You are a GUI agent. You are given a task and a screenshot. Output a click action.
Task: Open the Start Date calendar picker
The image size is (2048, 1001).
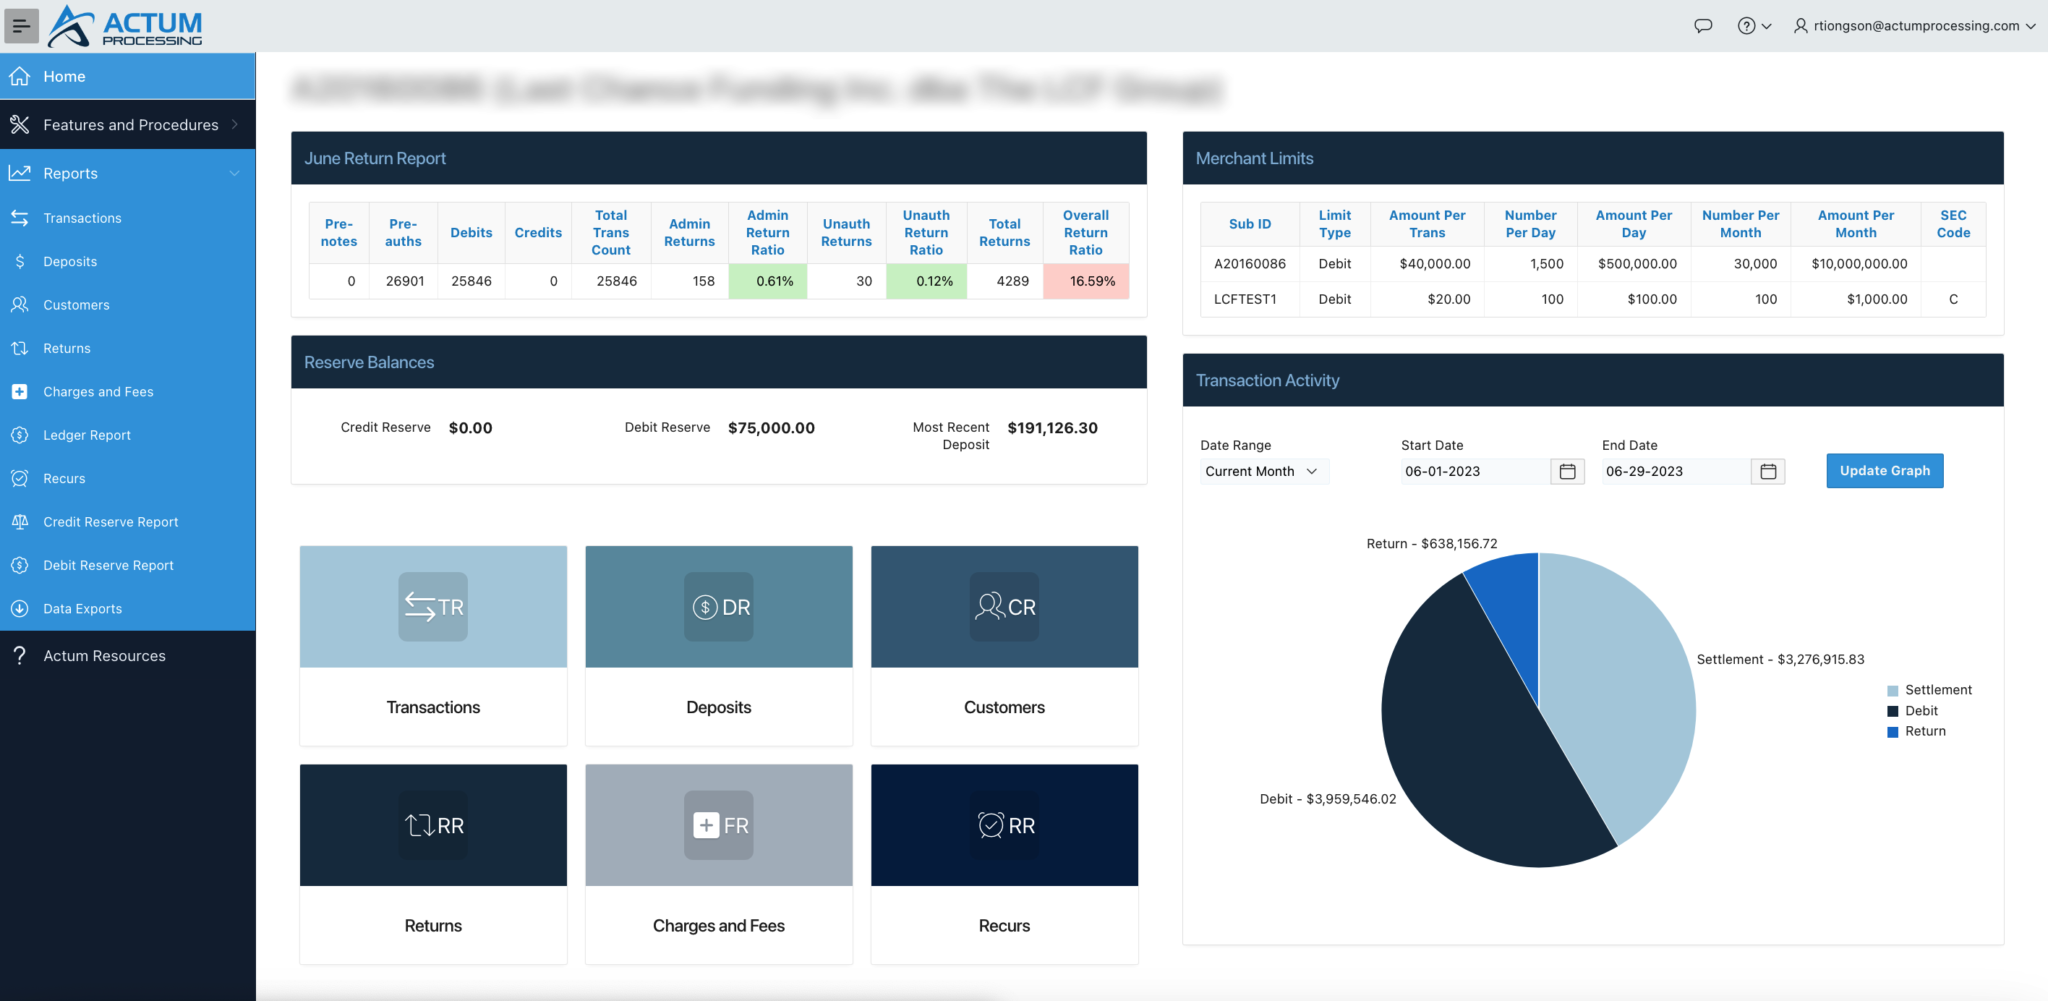click(1567, 471)
